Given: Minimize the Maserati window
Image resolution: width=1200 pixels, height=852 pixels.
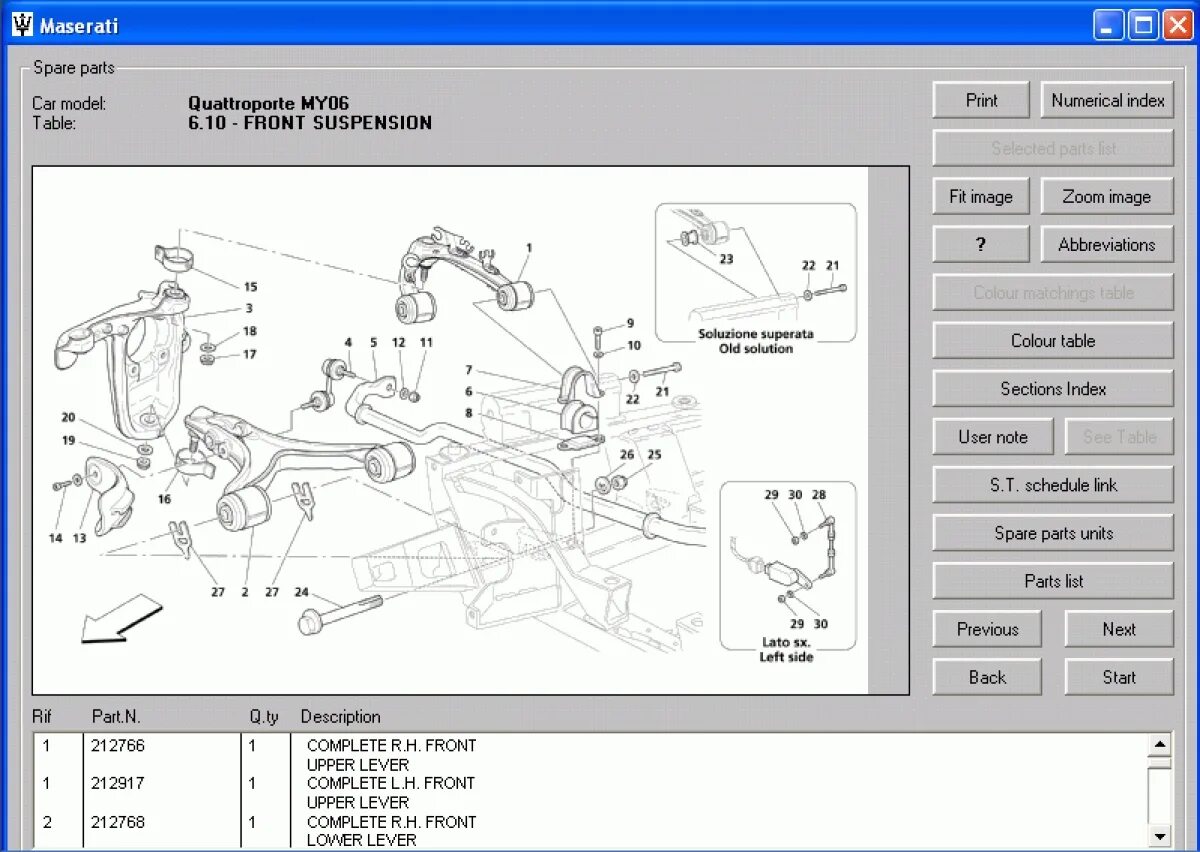Looking at the screenshot, I should point(1109,25).
